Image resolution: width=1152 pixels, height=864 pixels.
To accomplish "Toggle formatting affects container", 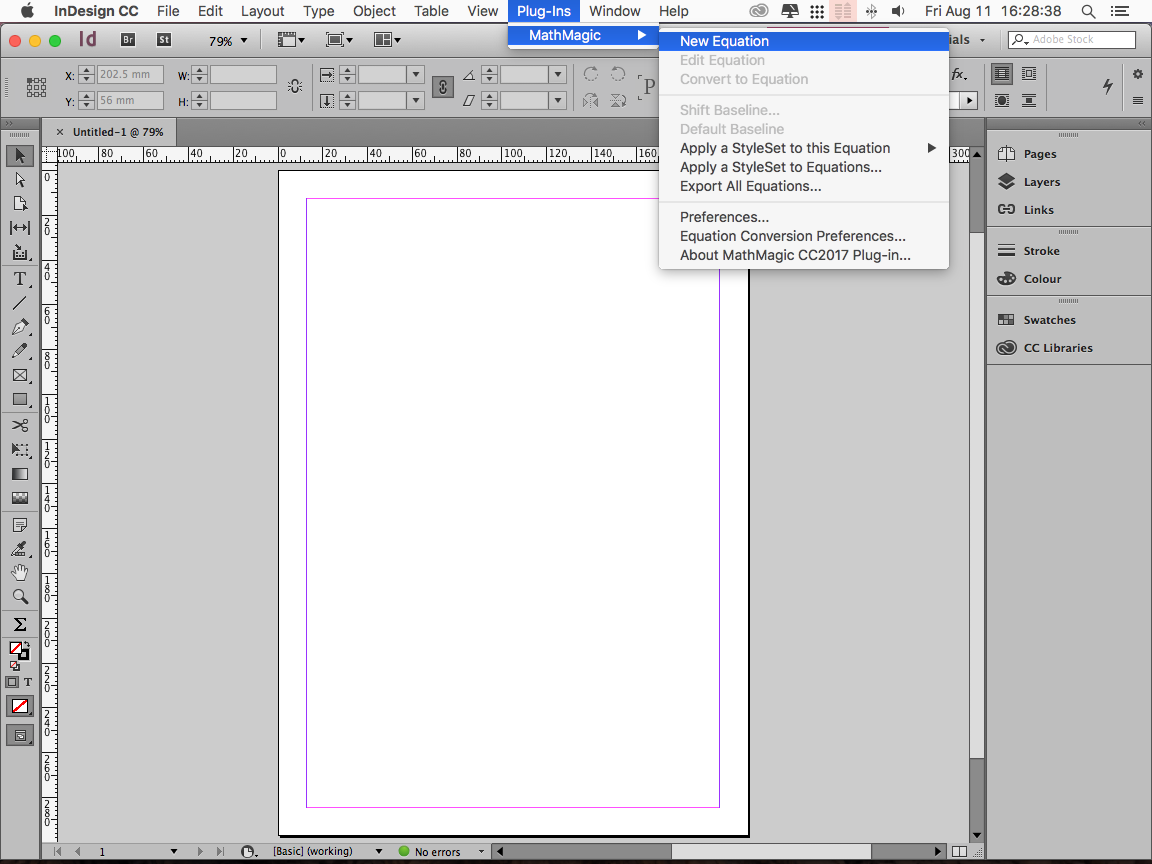I will click(12, 682).
